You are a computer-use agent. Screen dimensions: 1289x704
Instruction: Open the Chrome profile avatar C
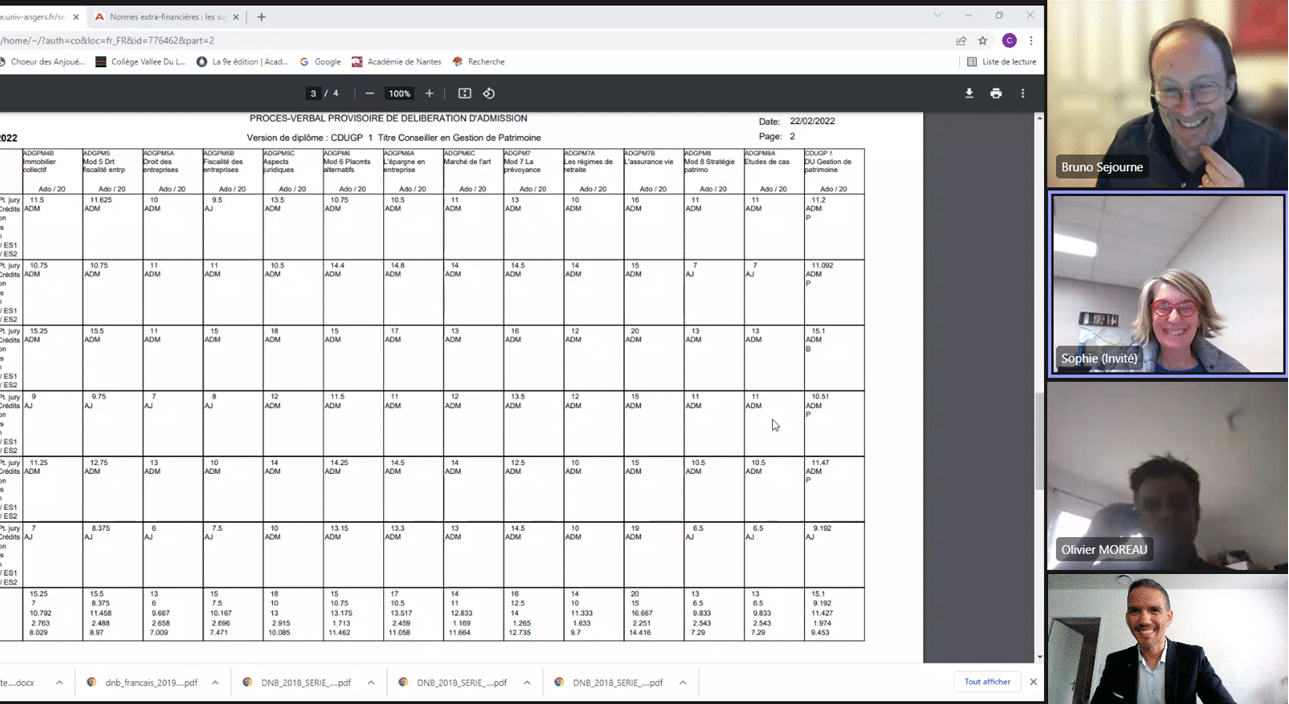(x=1009, y=40)
